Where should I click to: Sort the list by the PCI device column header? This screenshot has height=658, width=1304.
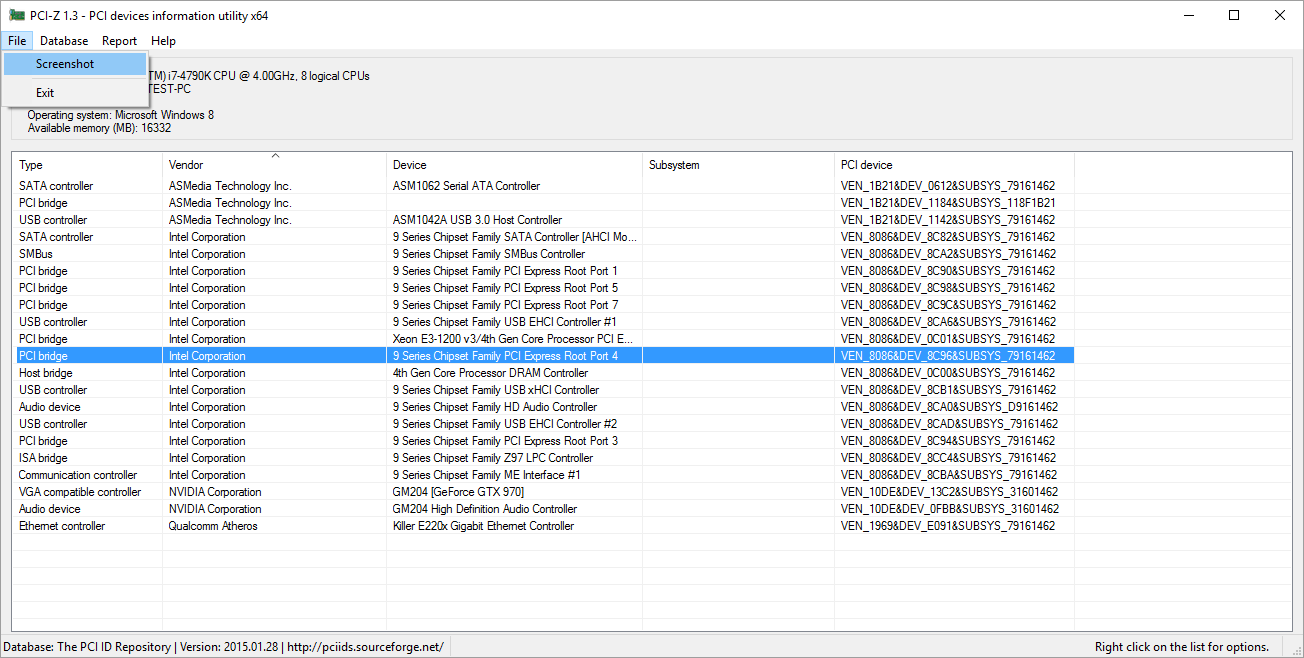pyautogui.click(x=954, y=165)
